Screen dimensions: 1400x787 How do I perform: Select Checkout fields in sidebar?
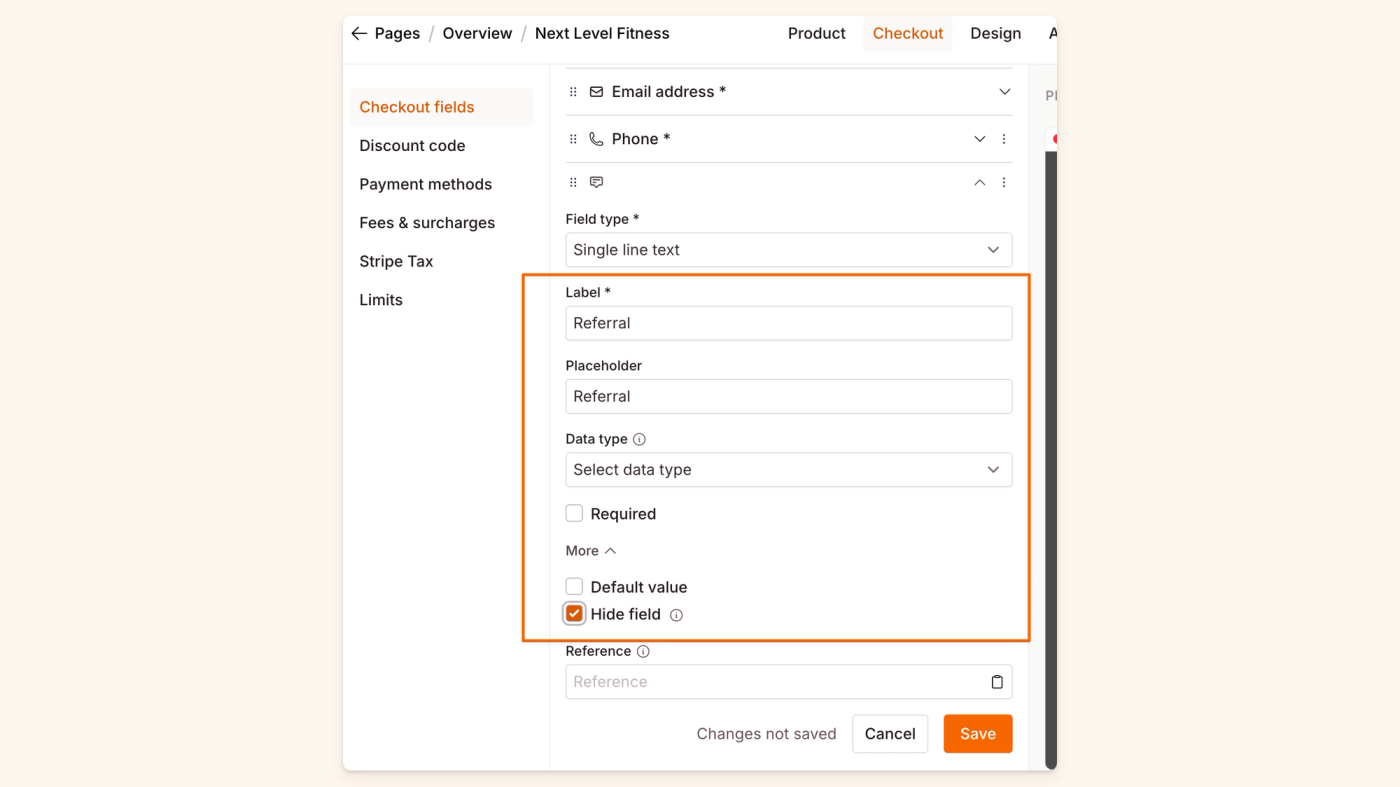tap(441, 107)
